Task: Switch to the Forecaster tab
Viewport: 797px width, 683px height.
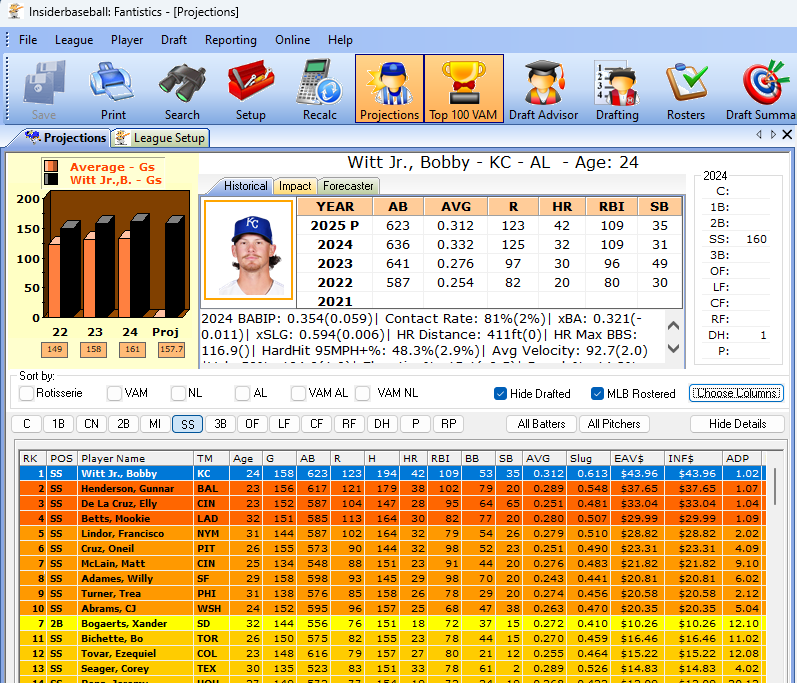Action: point(348,186)
